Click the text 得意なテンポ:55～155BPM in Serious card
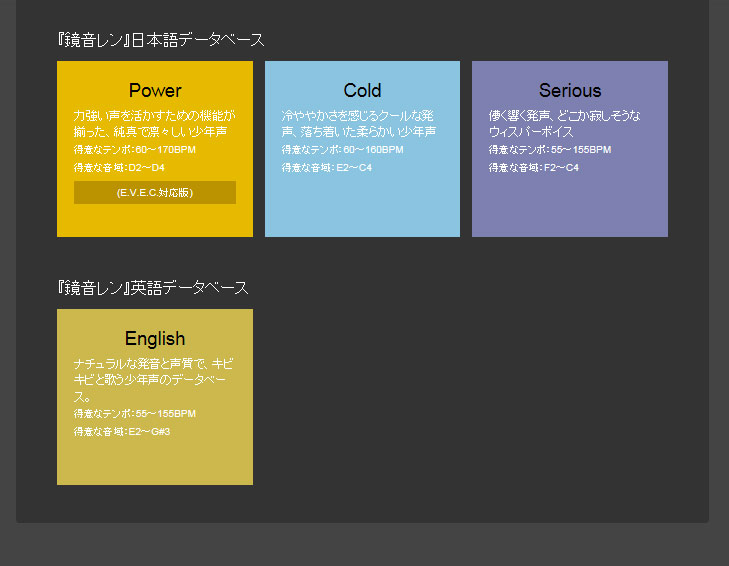Image resolution: width=729 pixels, height=566 pixels. (x=550, y=150)
